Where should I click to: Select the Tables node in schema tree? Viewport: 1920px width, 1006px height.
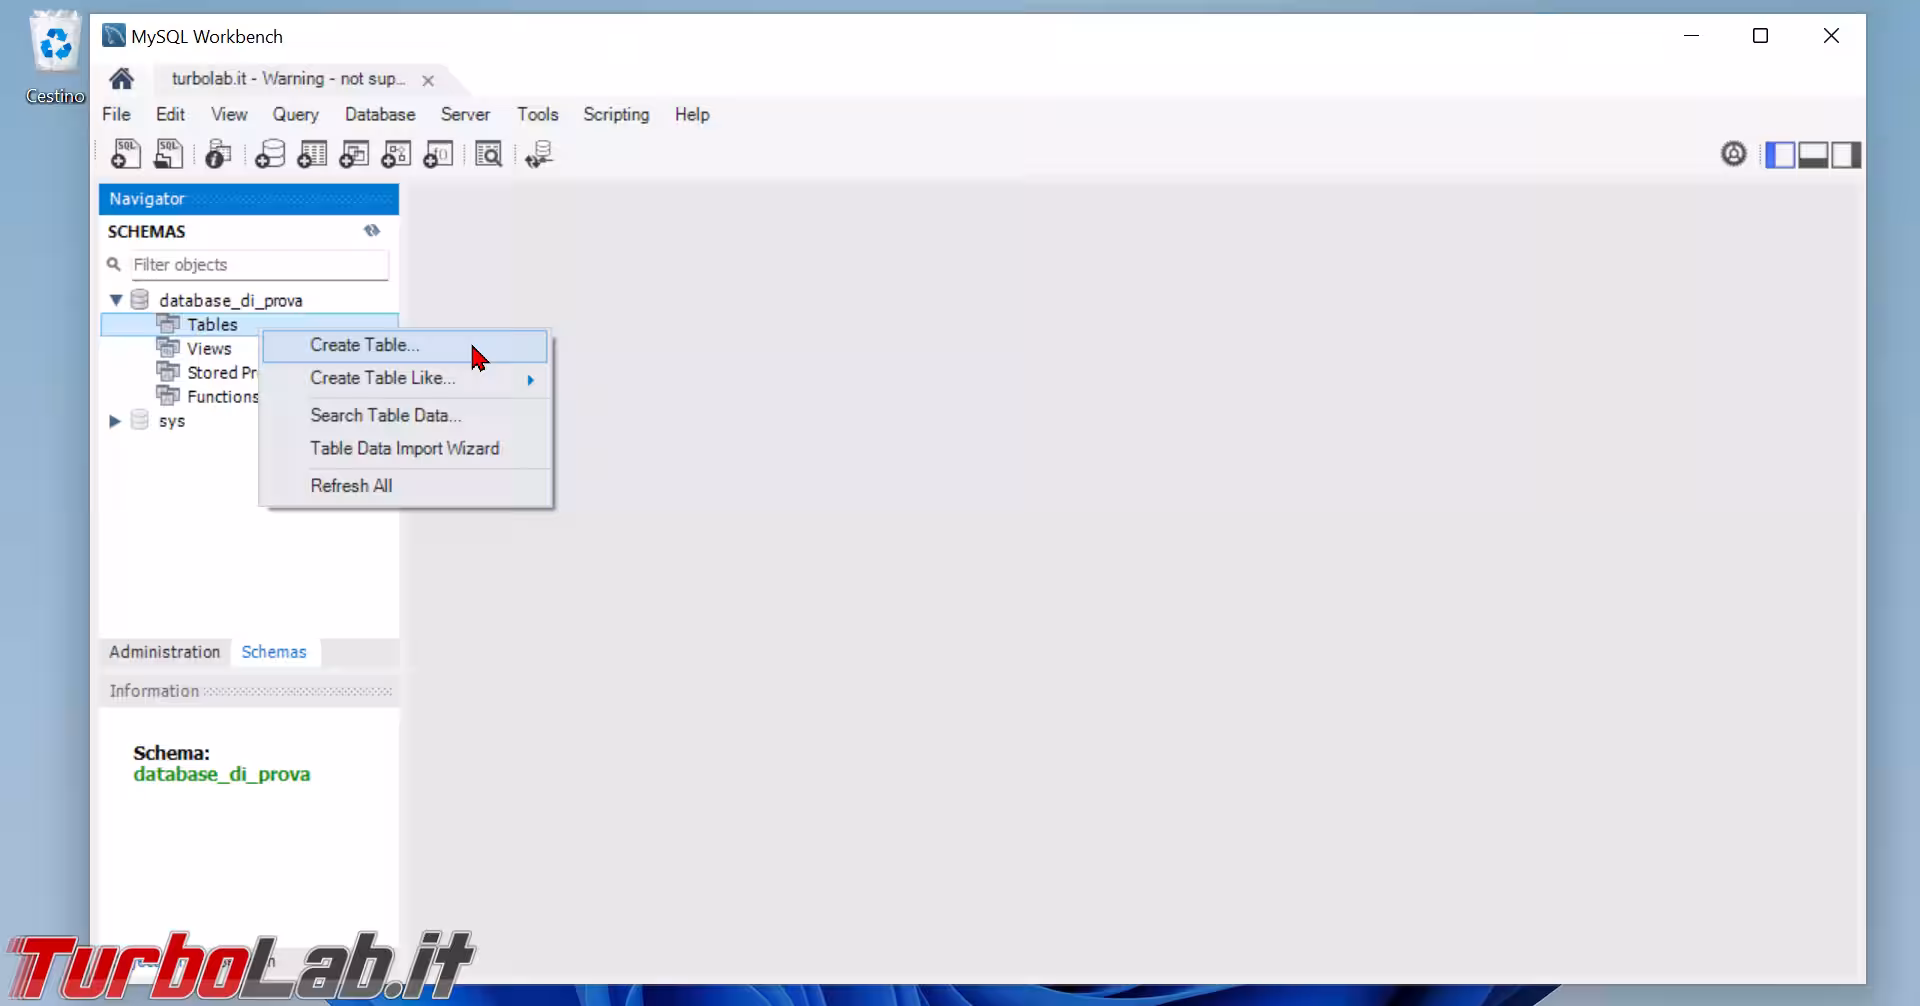212,325
